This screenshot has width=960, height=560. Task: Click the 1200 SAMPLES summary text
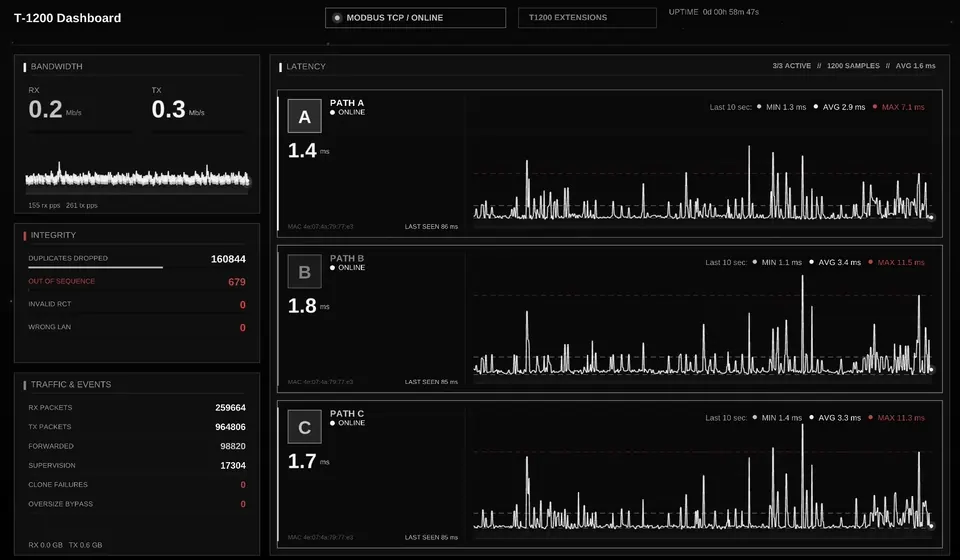(x=853, y=66)
